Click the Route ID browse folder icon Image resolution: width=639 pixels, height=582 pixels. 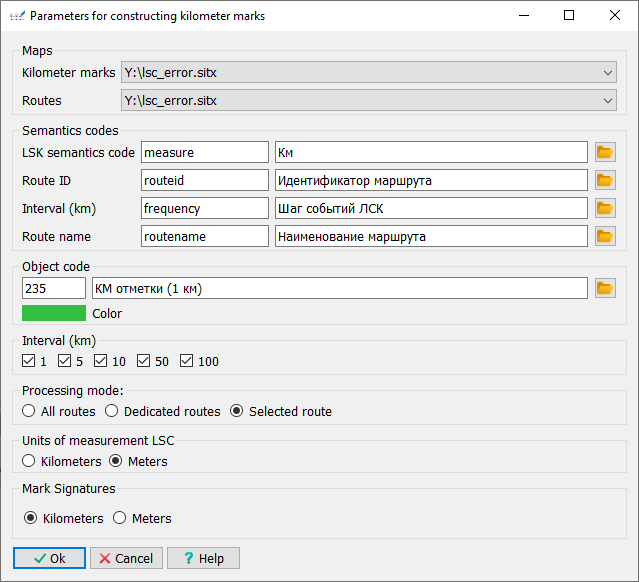pyautogui.click(x=604, y=180)
